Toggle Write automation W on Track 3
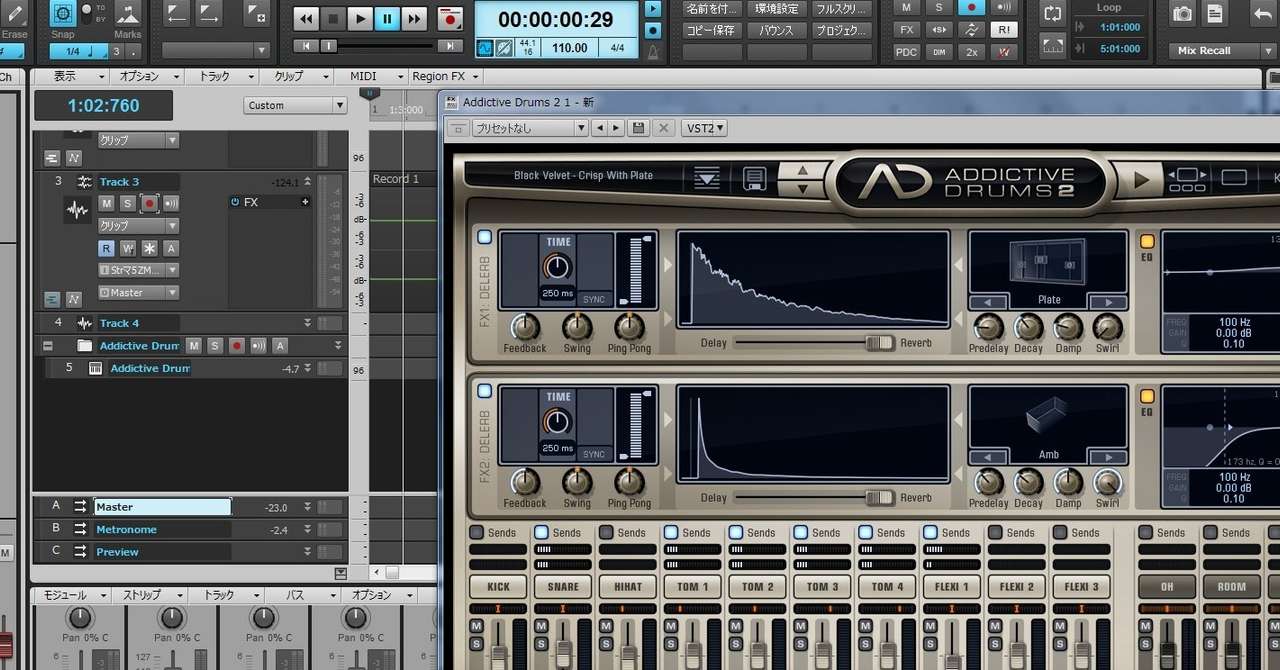This screenshot has width=1280, height=670. pos(128,248)
